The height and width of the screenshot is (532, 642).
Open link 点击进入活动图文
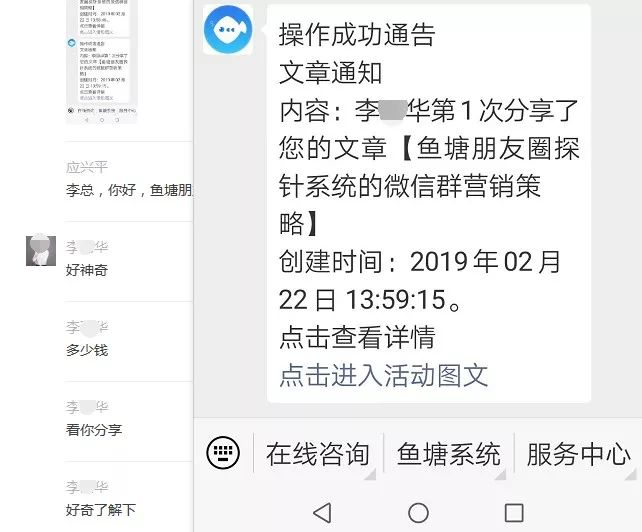tap(384, 375)
